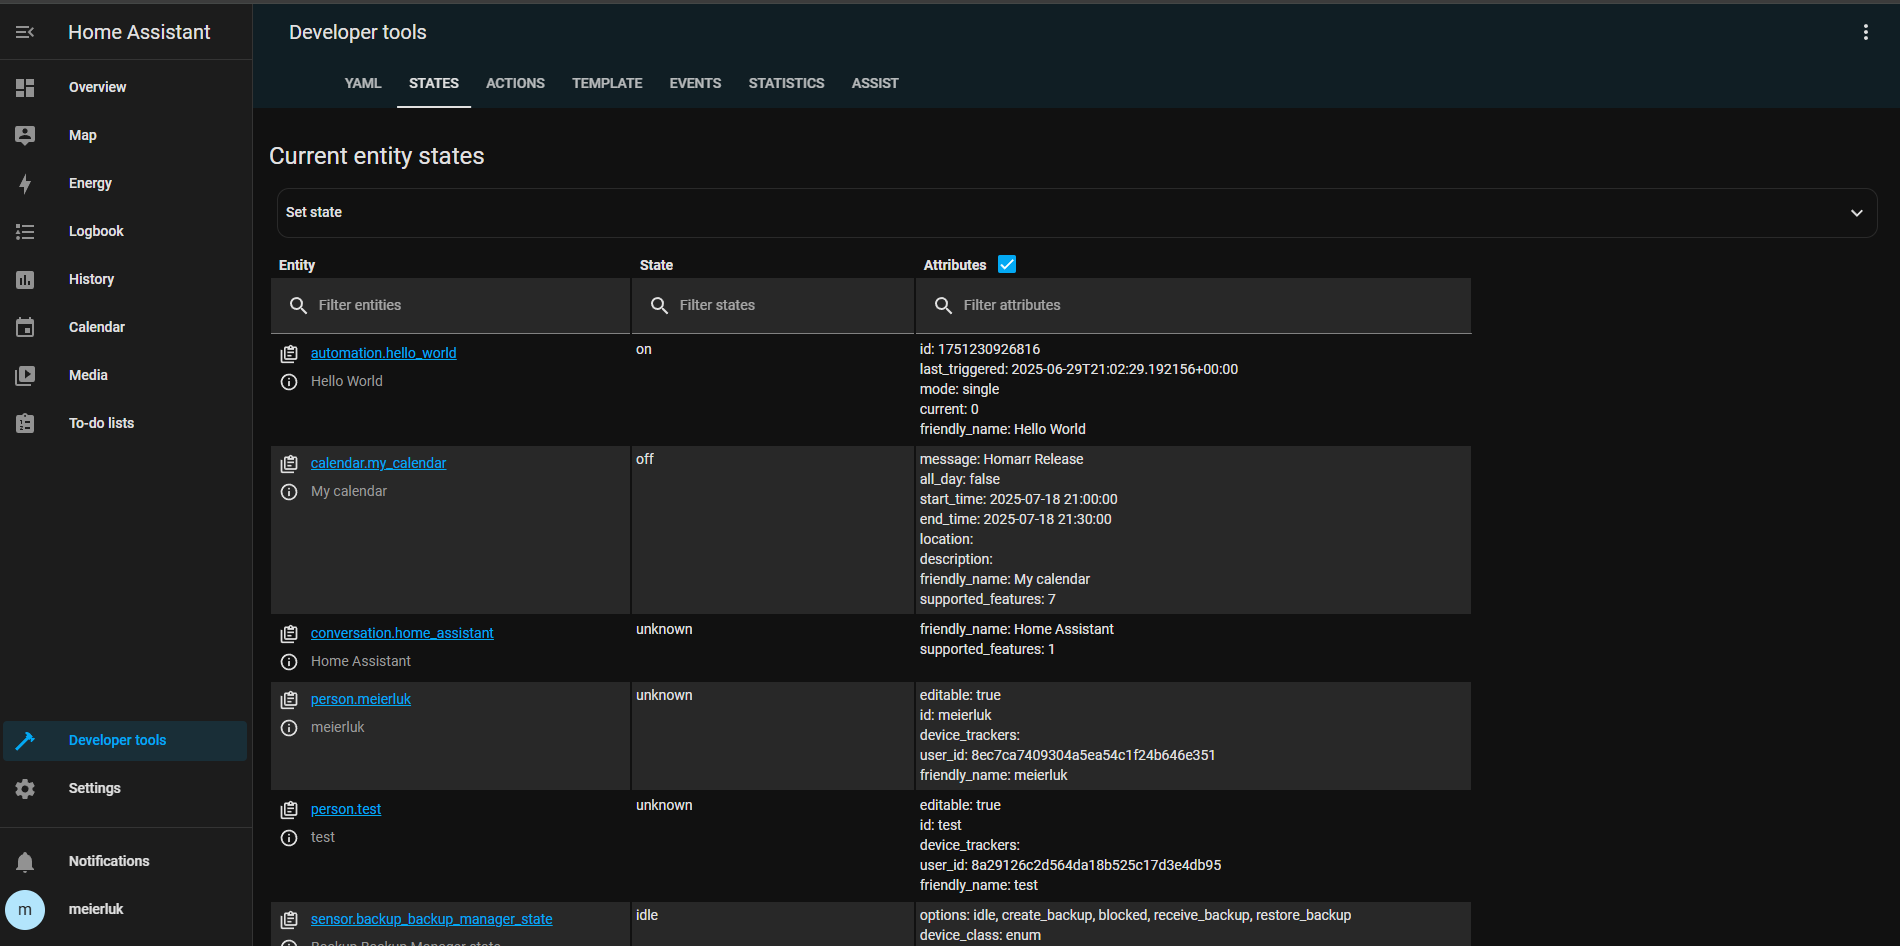Toggle the Attributes checkbox
The image size is (1900, 946).
1006,264
